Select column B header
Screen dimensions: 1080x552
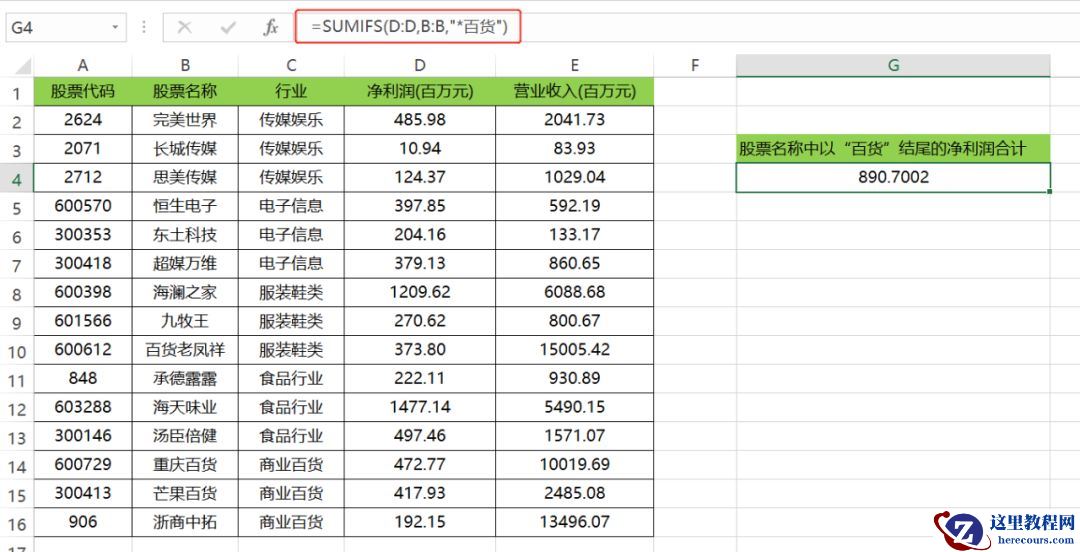185,65
